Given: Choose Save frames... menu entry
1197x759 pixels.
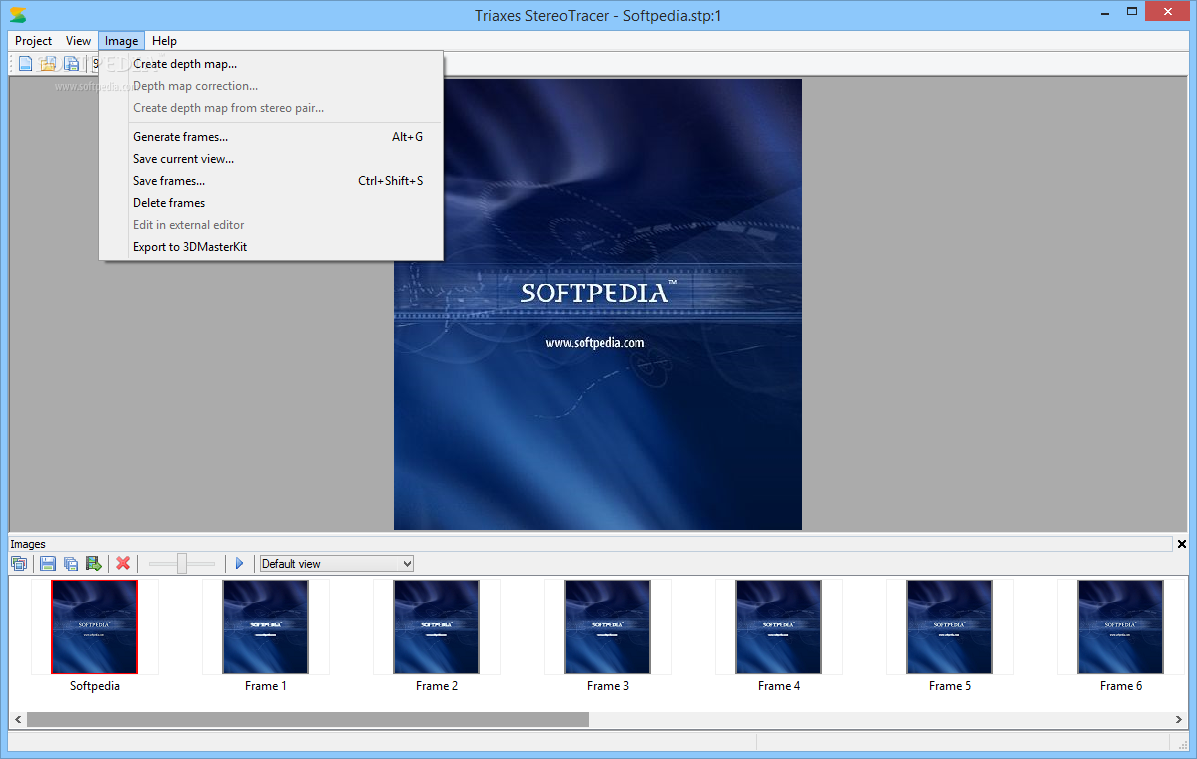Looking at the screenshot, I should (x=271, y=181).
